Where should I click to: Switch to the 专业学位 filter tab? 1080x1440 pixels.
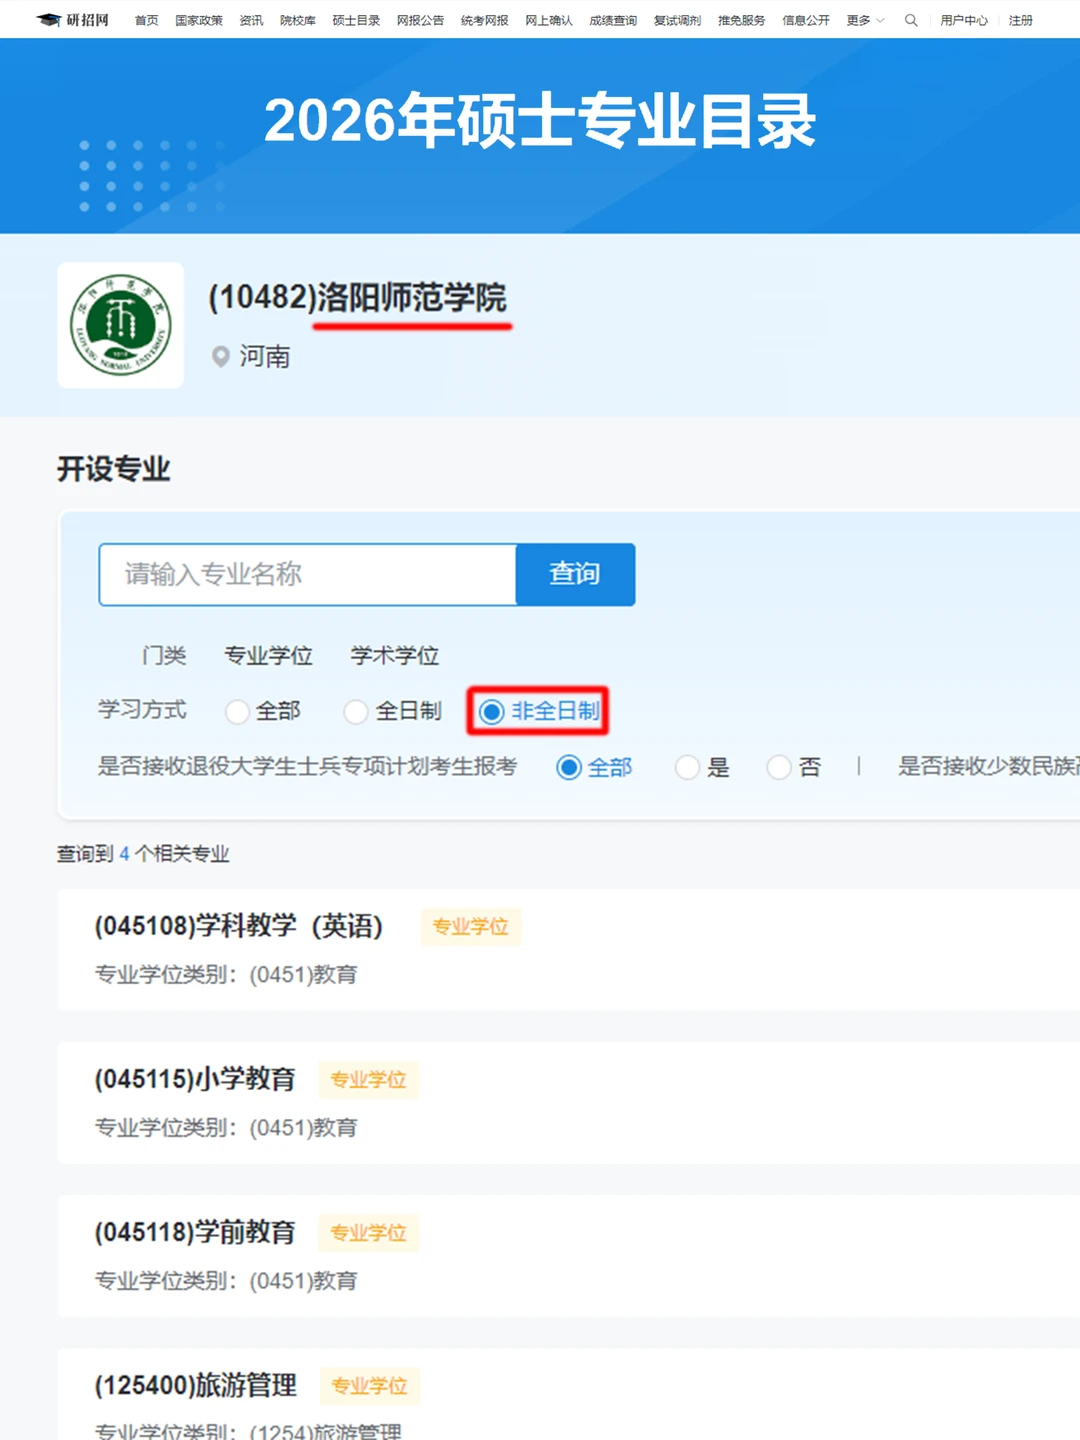(x=268, y=656)
